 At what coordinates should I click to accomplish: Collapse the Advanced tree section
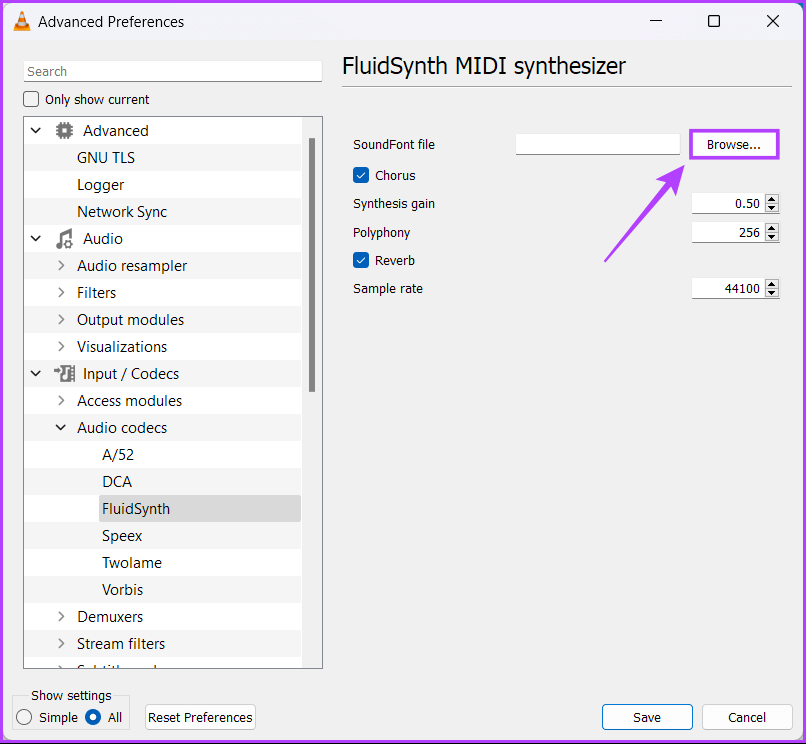36,131
